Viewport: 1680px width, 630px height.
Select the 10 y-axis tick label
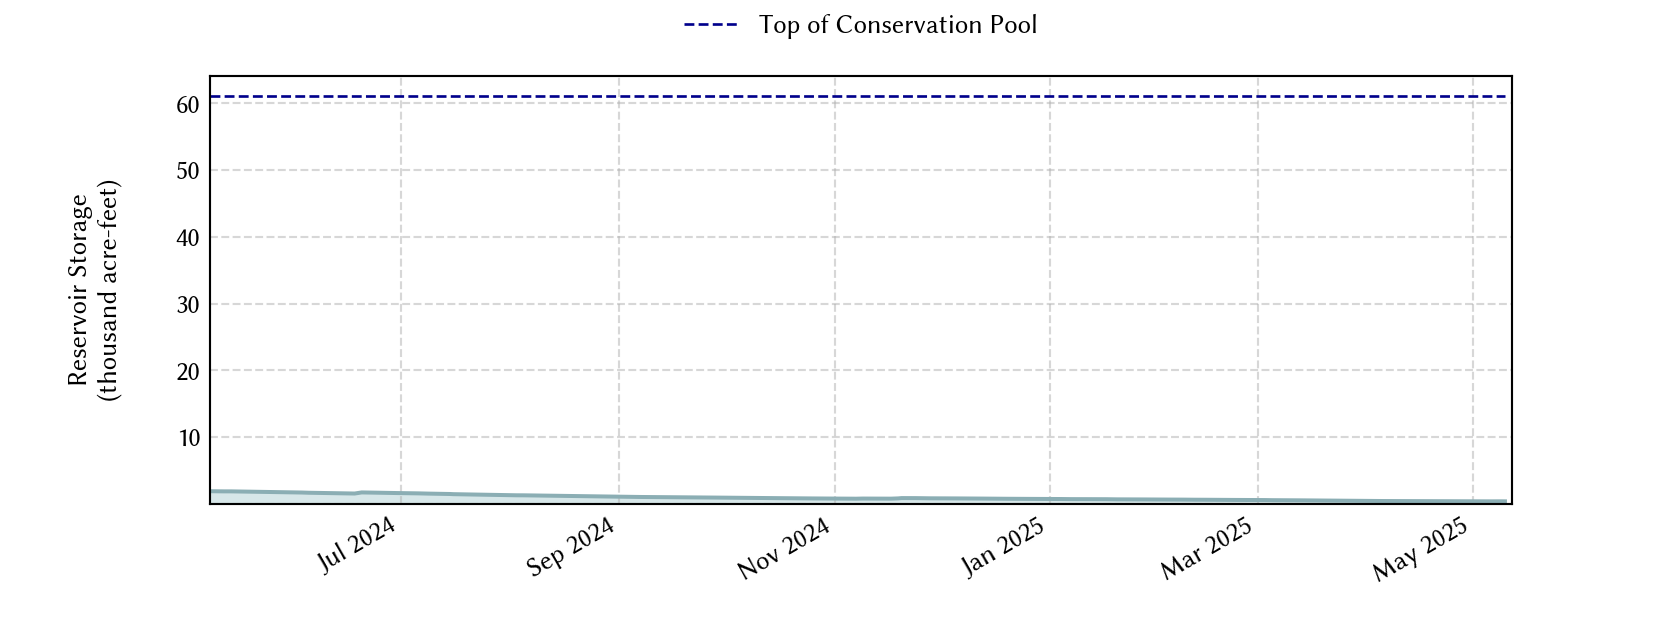[x=188, y=438]
